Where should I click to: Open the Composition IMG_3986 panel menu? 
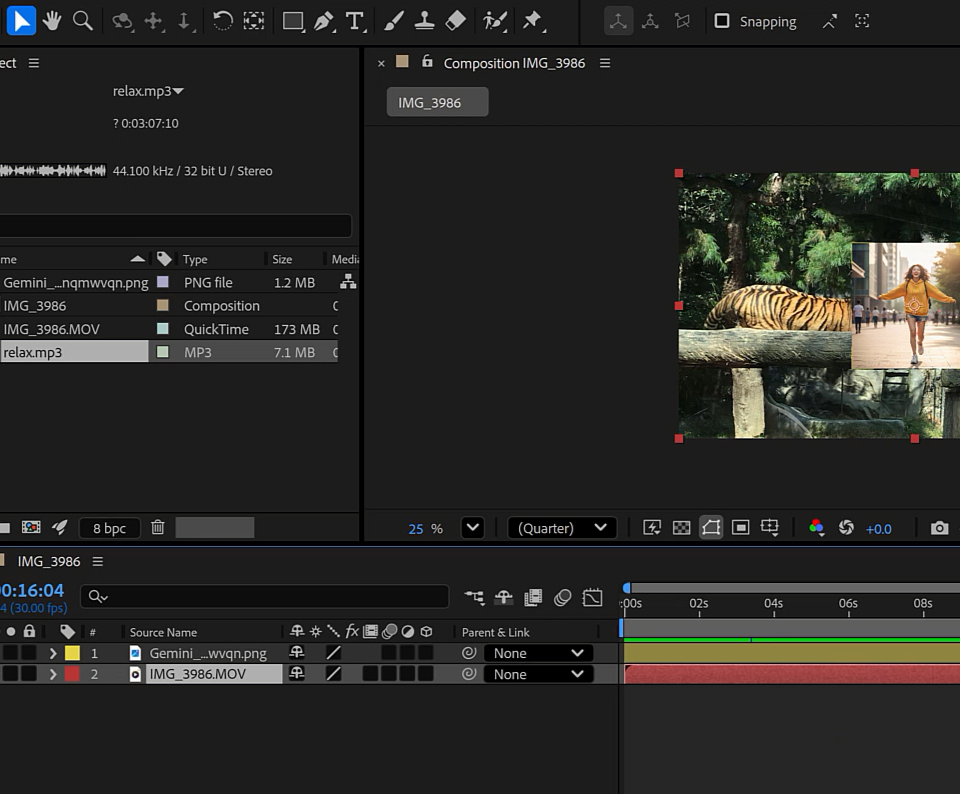point(605,63)
